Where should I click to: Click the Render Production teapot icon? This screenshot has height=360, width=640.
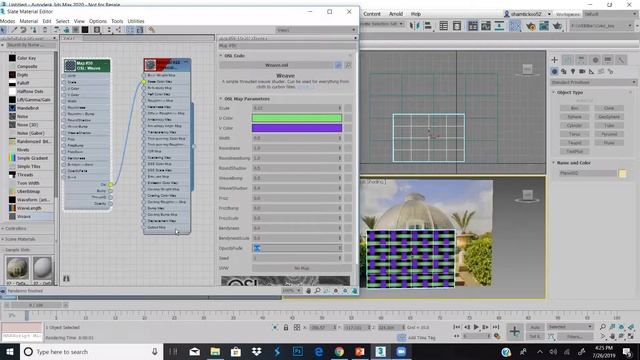pos(557,26)
